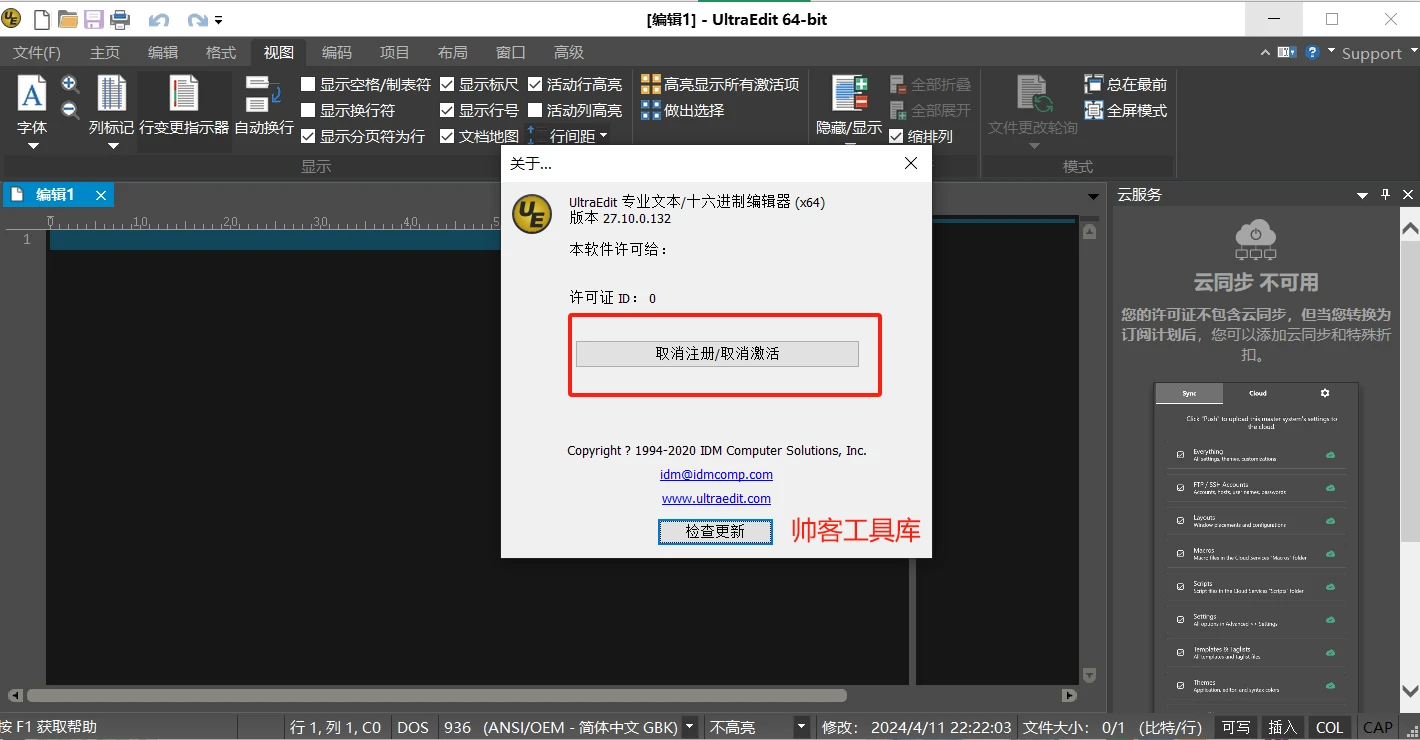The height and width of the screenshot is (740, 1420).
Task: Uncheck 活动行高亮 checkbox
Action: 535,85
